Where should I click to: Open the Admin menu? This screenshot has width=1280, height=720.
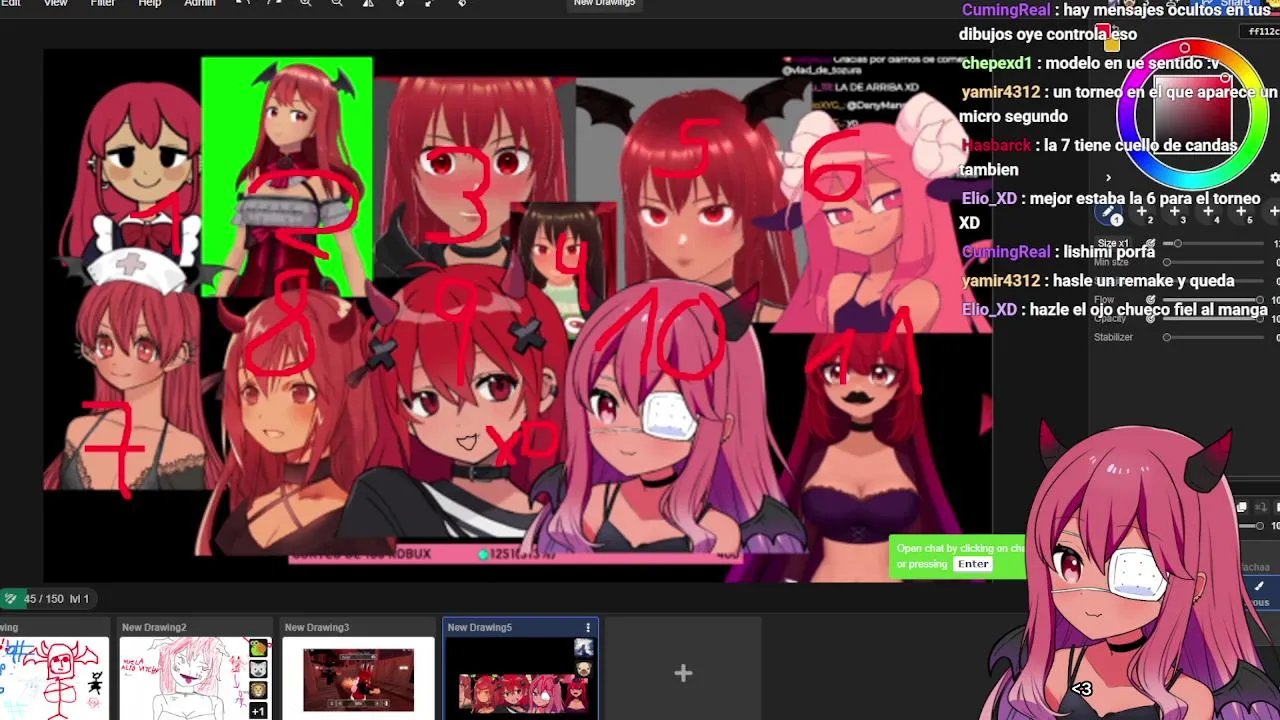point(199,3)
